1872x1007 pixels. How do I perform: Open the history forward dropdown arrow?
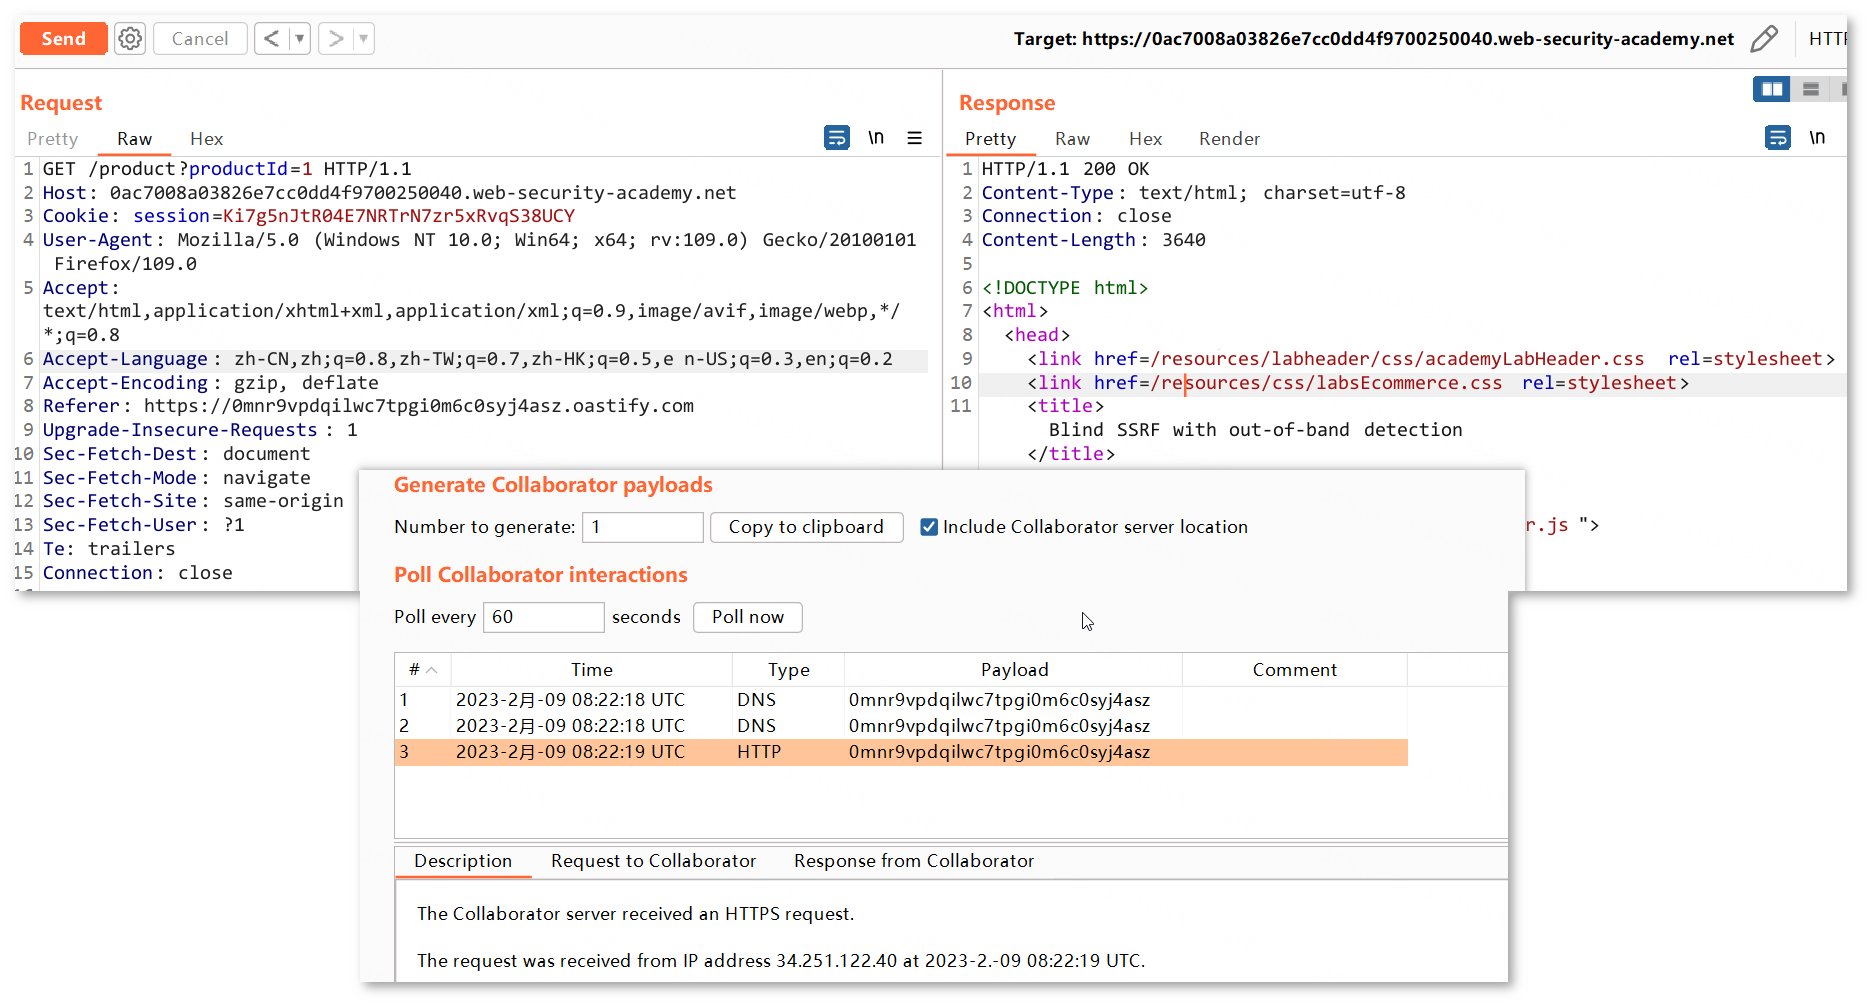tap(363, 39)
